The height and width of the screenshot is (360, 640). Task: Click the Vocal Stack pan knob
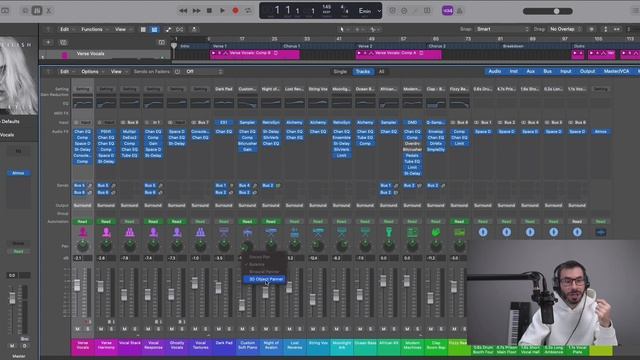(x=130, y=246)
